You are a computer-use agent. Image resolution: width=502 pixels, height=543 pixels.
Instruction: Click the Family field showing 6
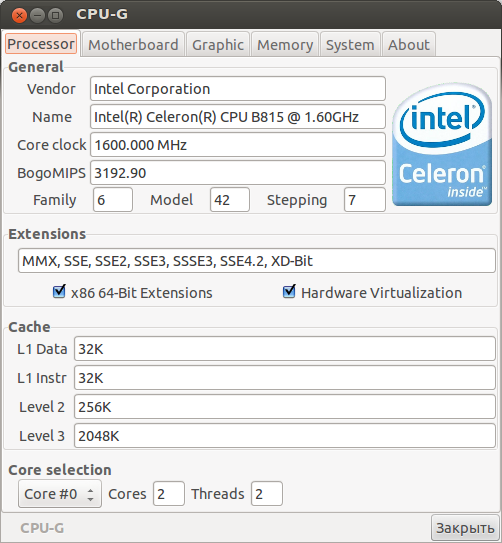pyautogui.click(x=113, y=200)
